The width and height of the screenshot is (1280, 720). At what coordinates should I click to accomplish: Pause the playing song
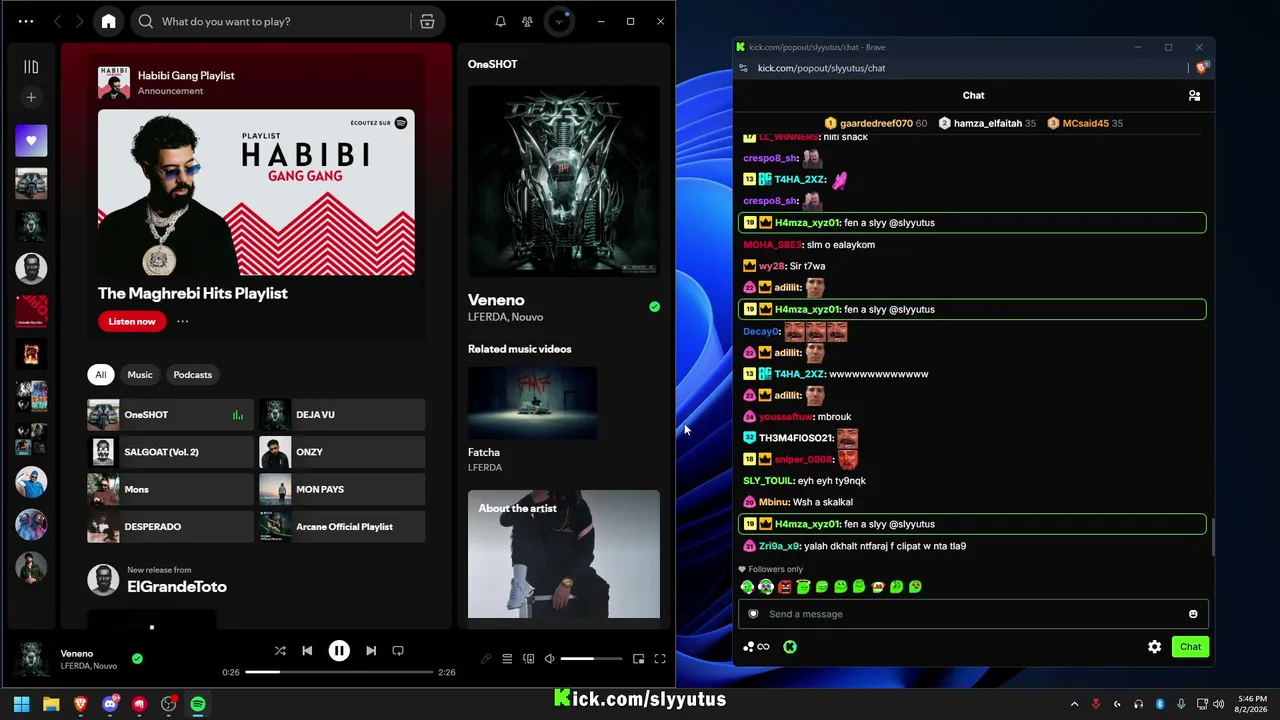[339, 651]
